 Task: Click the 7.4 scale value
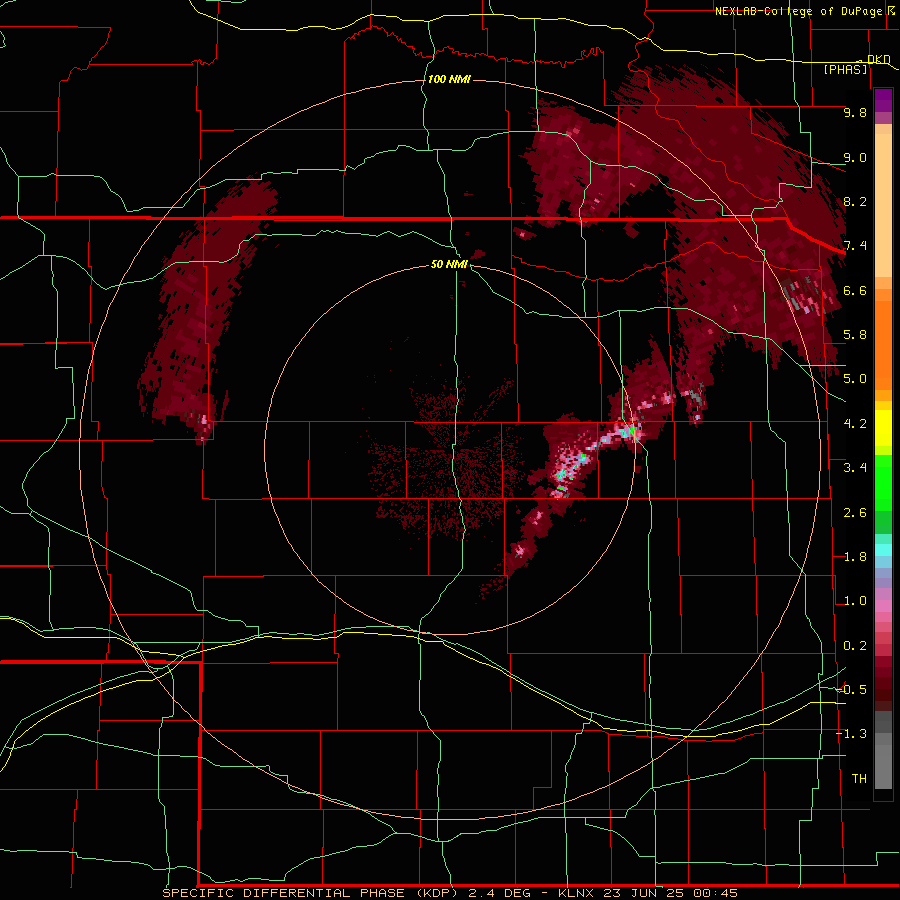pyautogui.click(x=855, y=246)
